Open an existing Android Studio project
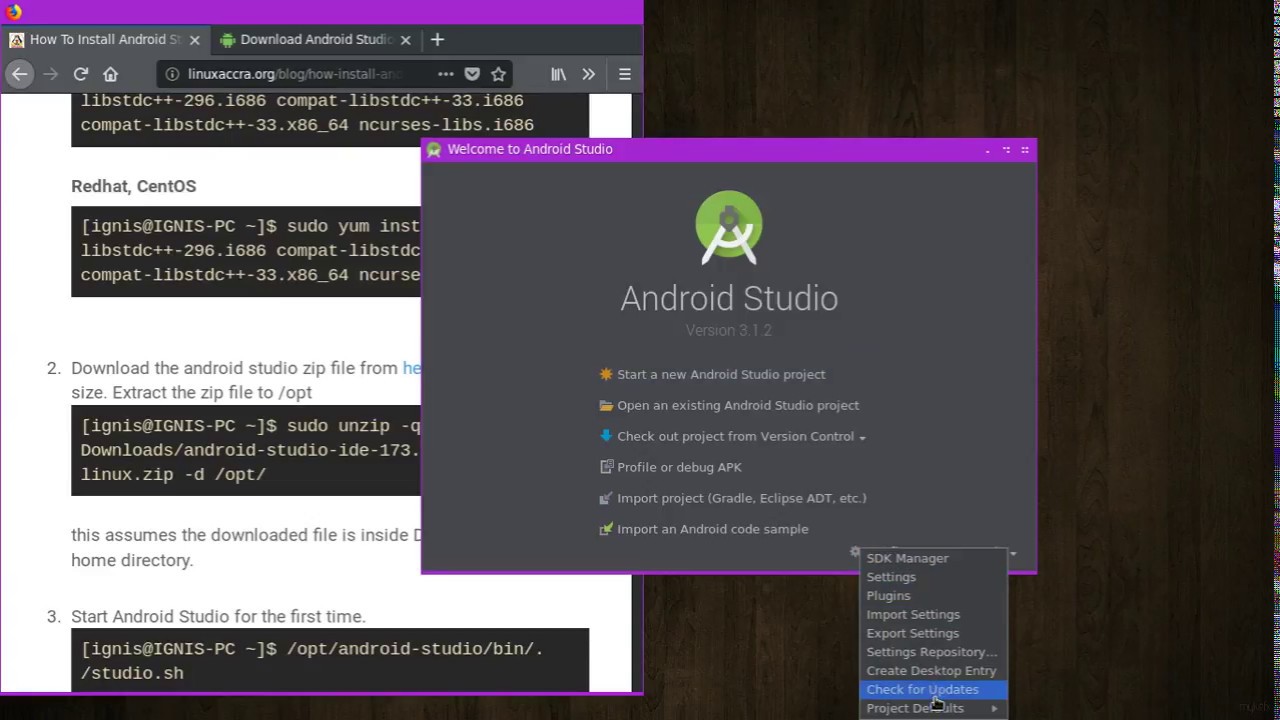 [x=738, y=405]
